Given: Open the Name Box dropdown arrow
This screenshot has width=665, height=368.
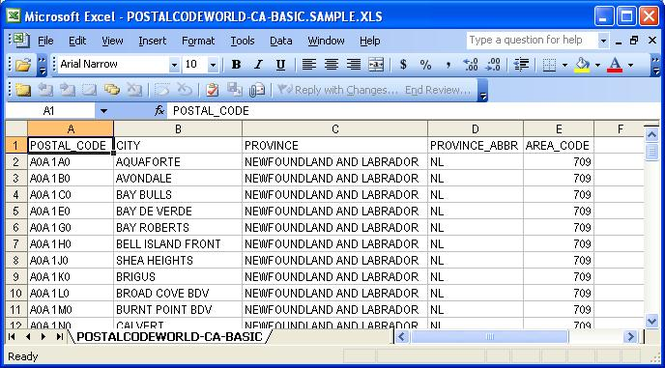Looking at the screenshot, I should click(x=103, y=111).
